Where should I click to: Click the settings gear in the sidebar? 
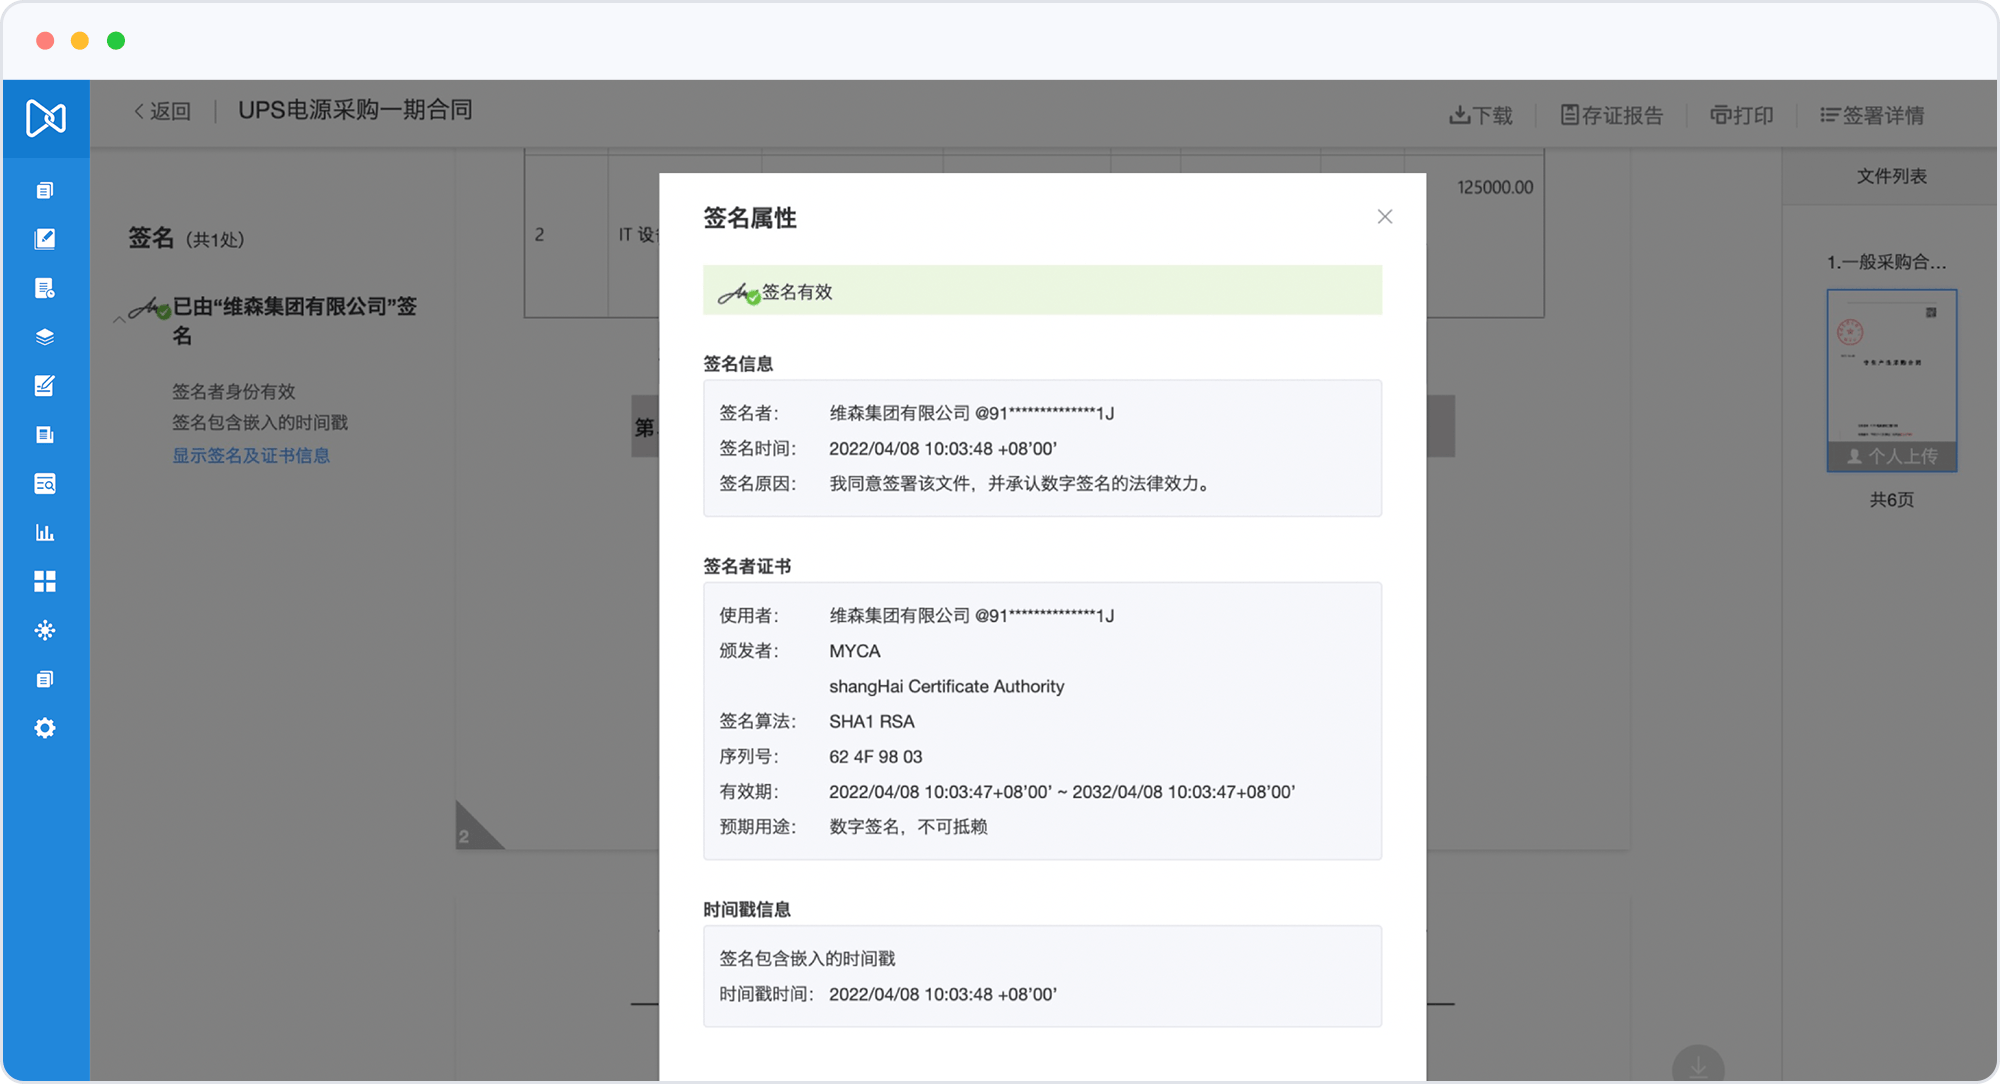tap(45, 728)
